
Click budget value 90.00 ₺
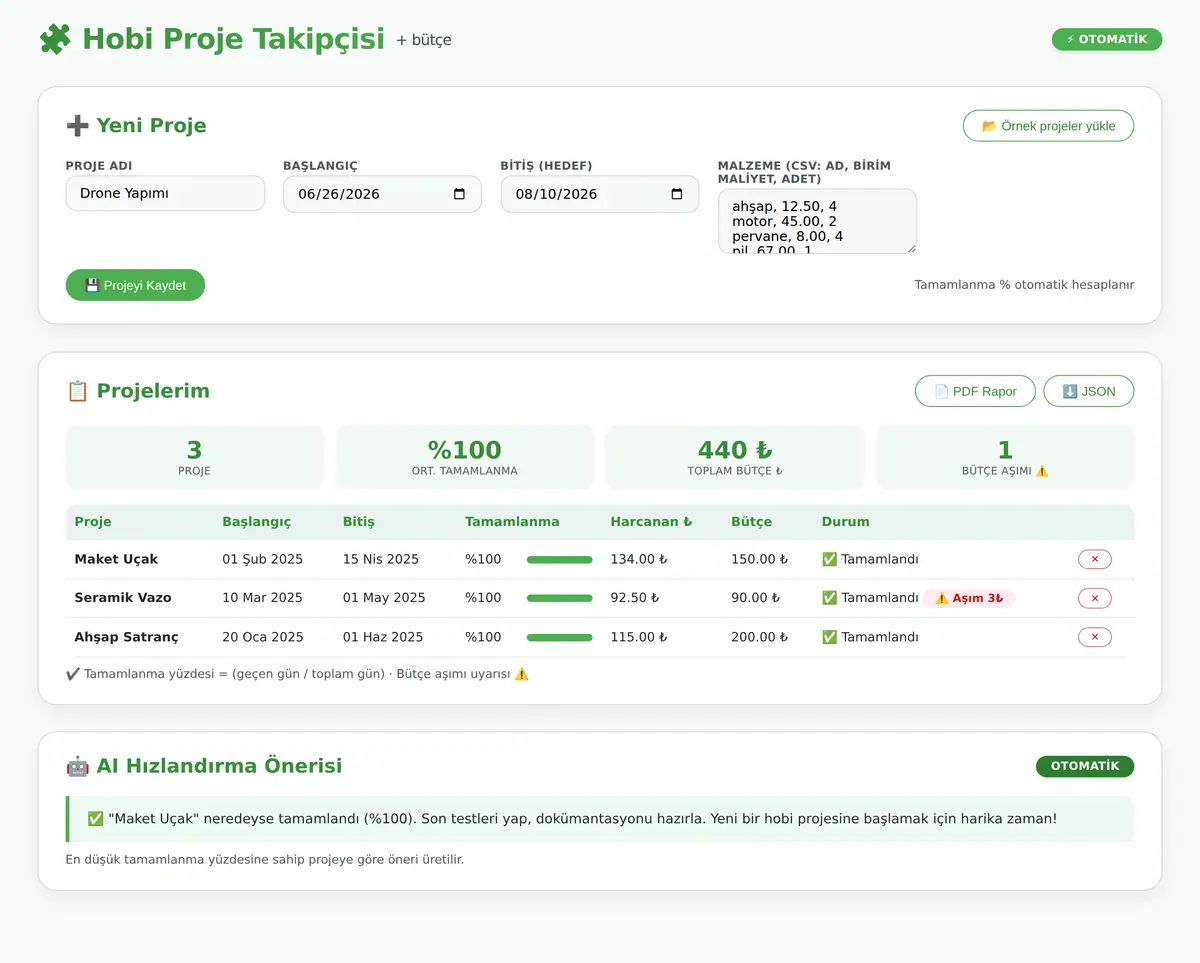pos(756,598)
